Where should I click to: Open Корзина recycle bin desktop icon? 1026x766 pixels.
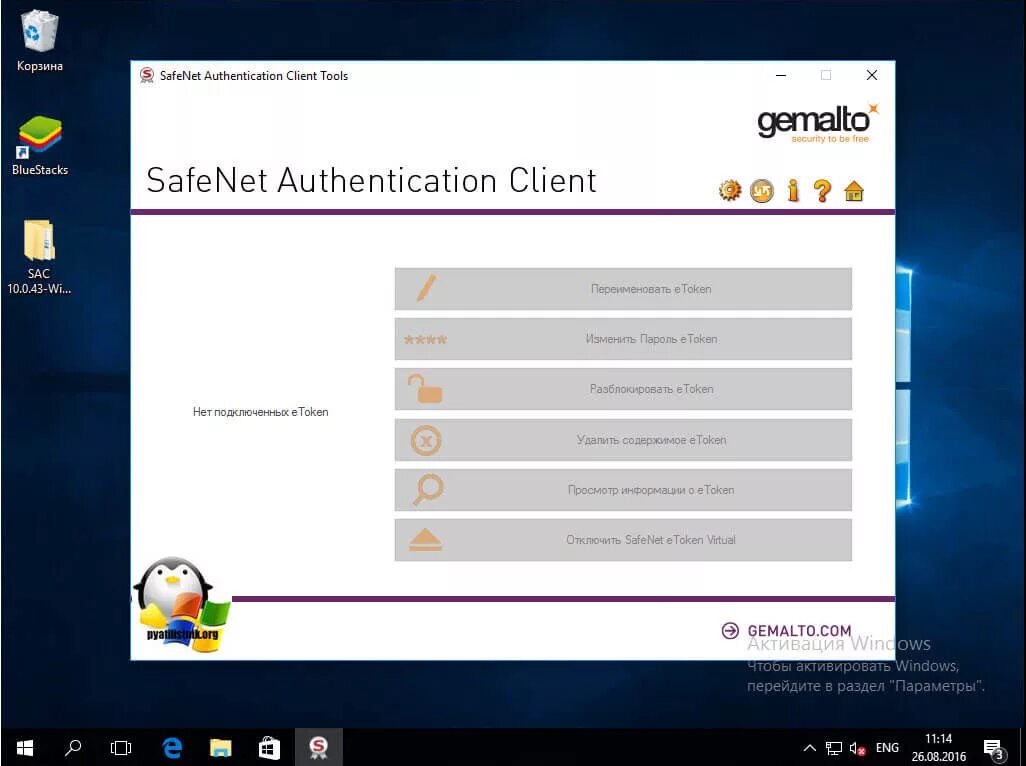(x=40, y=41)
